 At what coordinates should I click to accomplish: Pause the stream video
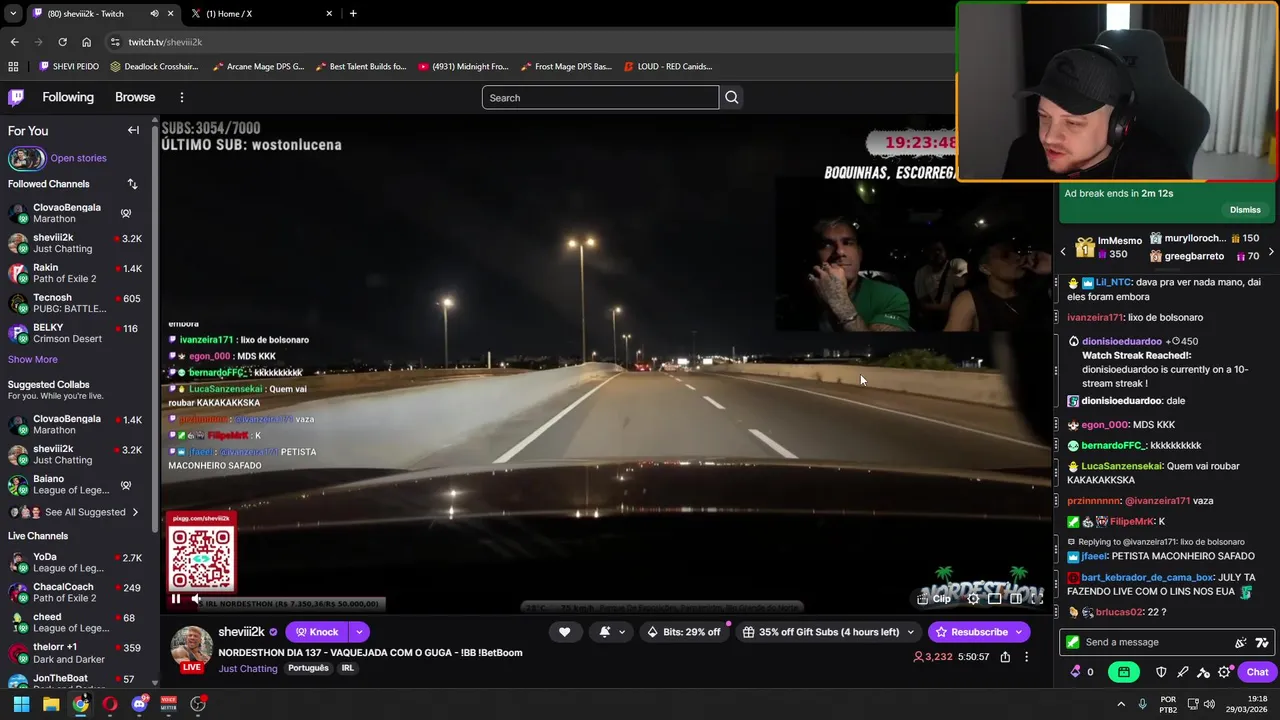176,599
